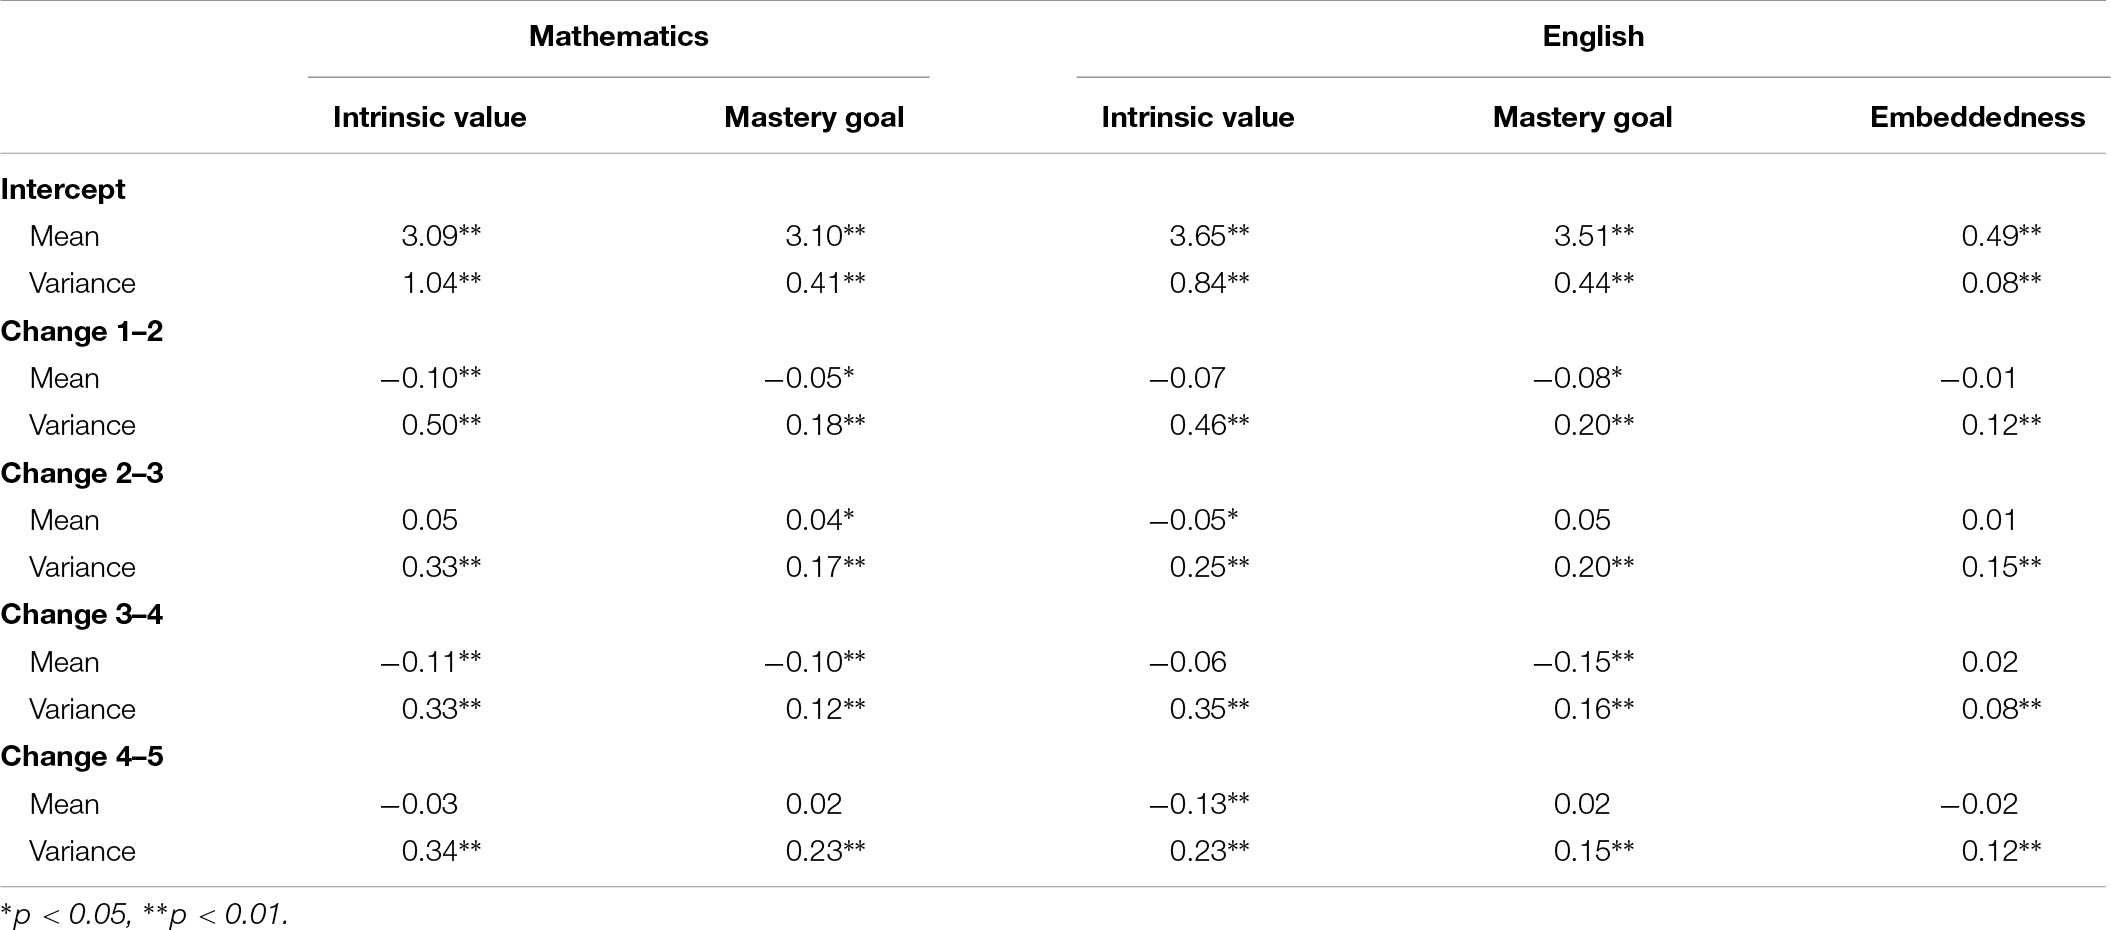Select the Change 4–5 row heading

tap(81, 756)
